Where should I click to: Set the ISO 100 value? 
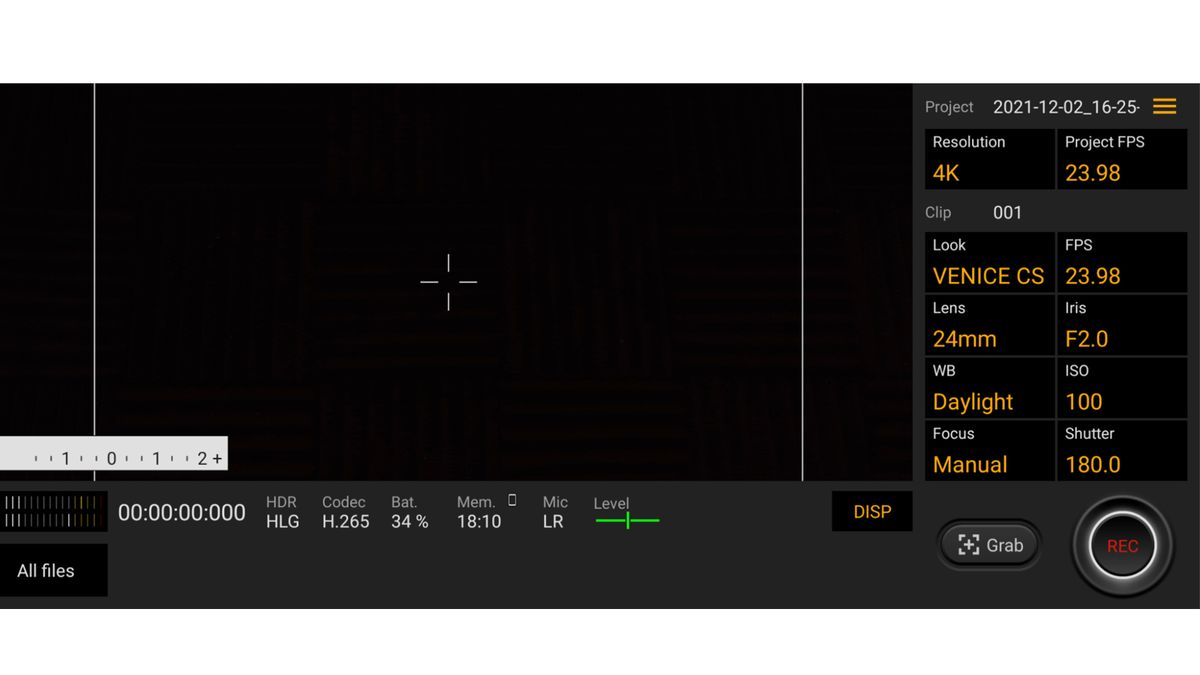(1122, 388)
